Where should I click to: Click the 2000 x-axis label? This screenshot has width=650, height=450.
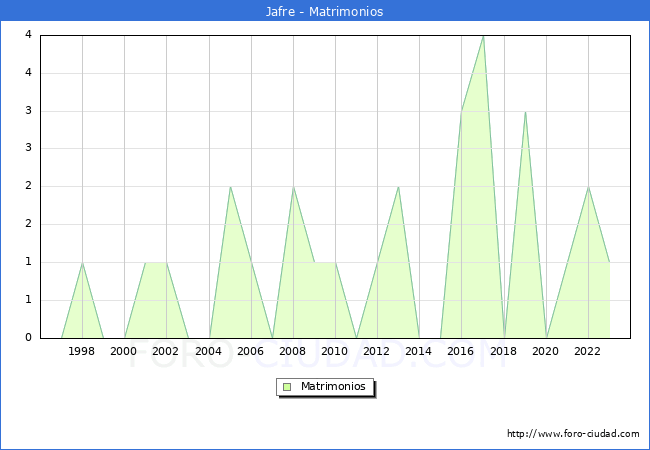point(124,351)
